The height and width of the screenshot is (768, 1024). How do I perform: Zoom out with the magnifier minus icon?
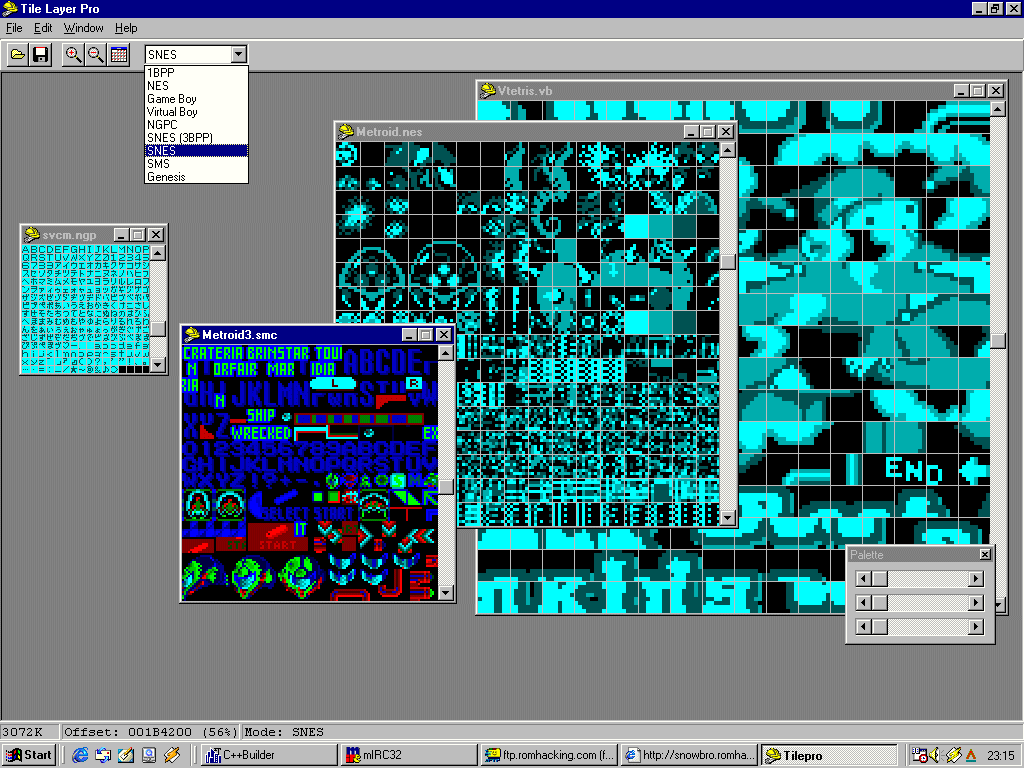(96, 55)
